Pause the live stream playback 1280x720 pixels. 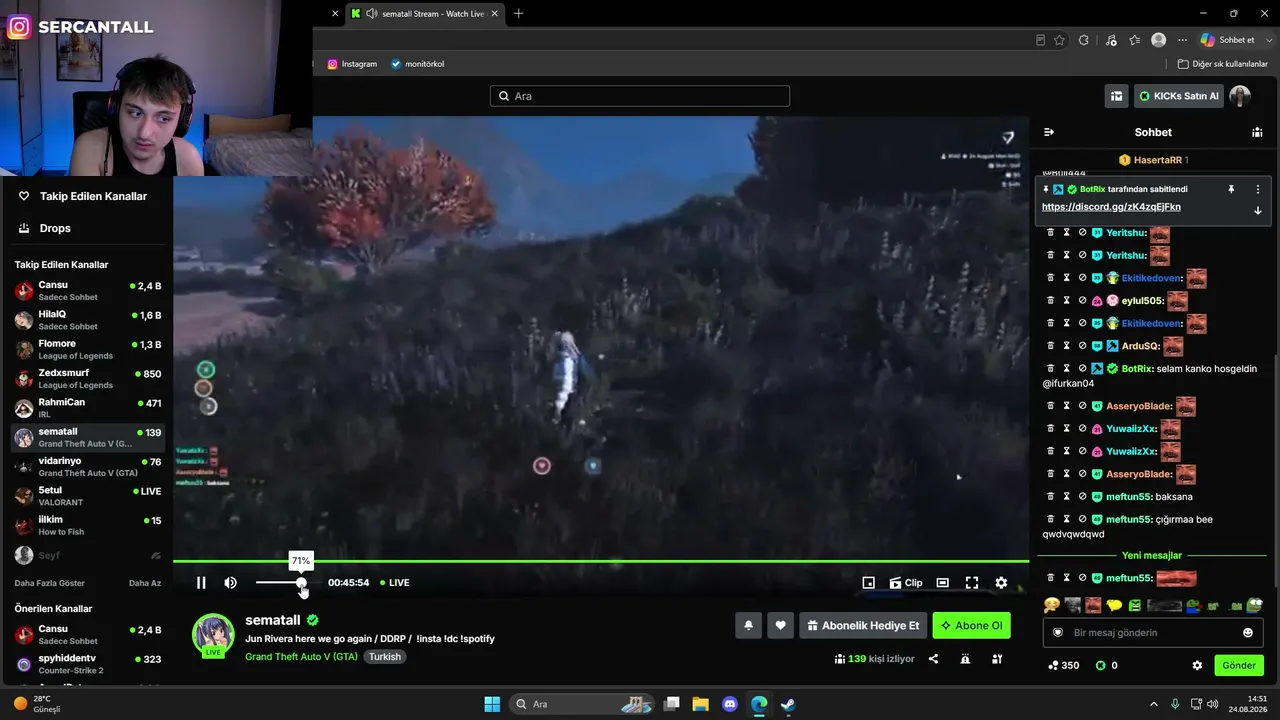point(201,583)
